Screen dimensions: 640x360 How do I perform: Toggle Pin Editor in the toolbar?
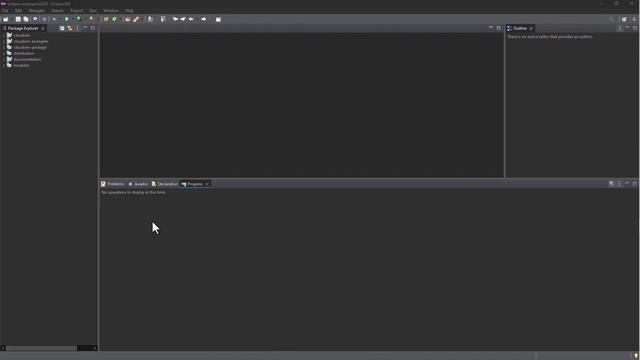(218, 19)
